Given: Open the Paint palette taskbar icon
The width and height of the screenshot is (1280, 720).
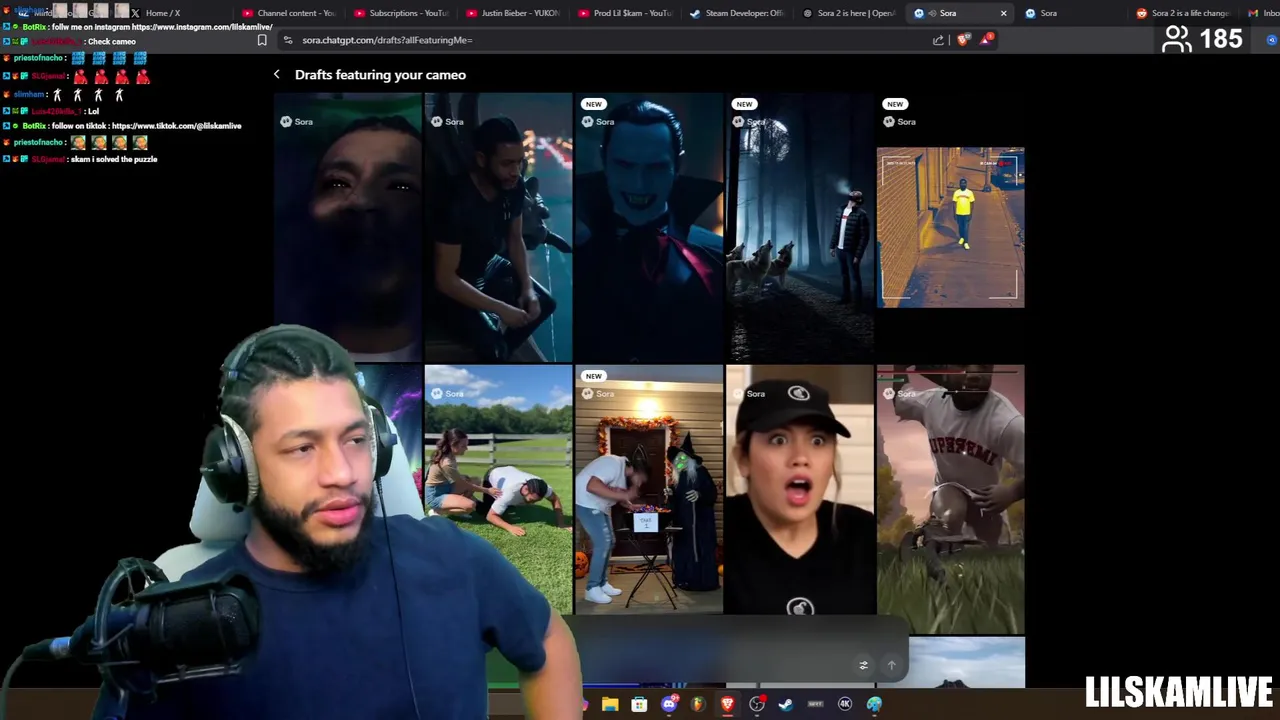Looking at the screenshot, I should click(874, 704).
